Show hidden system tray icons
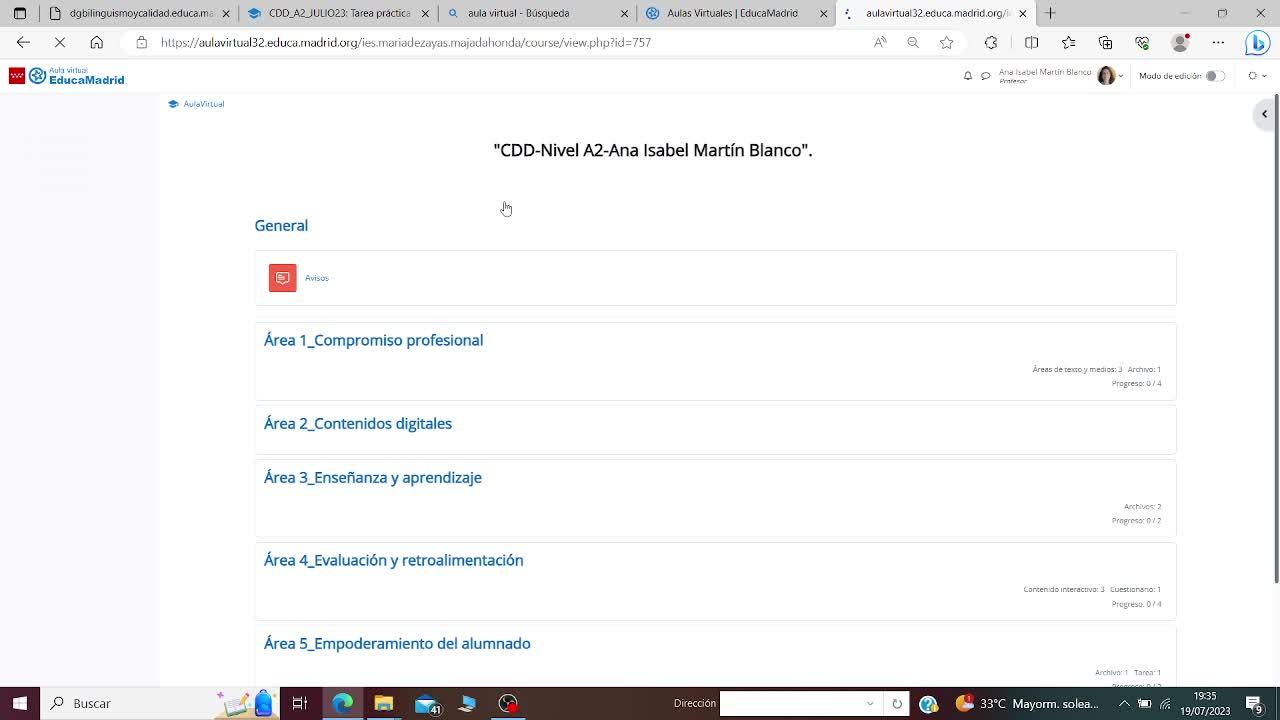Viewport: 1280px width, 720px height. [1123, 703]
